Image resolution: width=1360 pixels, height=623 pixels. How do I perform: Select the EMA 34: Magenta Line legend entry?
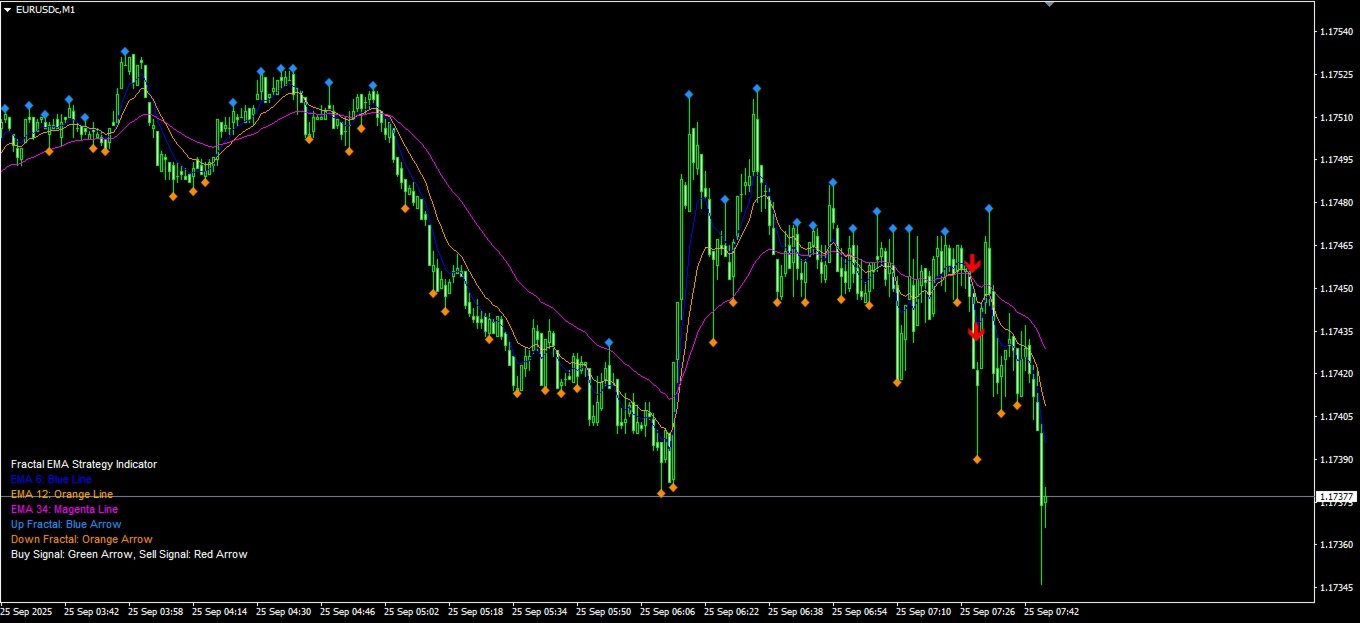pos(64,509)
